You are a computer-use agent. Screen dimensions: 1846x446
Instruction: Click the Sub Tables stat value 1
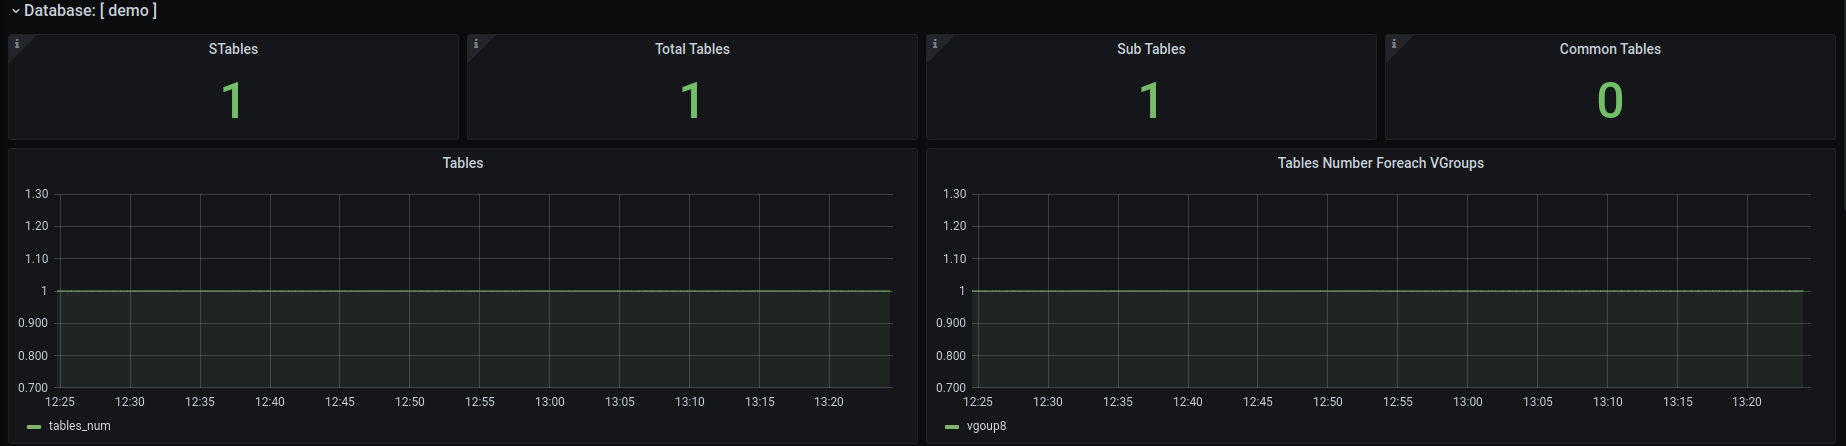[x=1150, y=101]
